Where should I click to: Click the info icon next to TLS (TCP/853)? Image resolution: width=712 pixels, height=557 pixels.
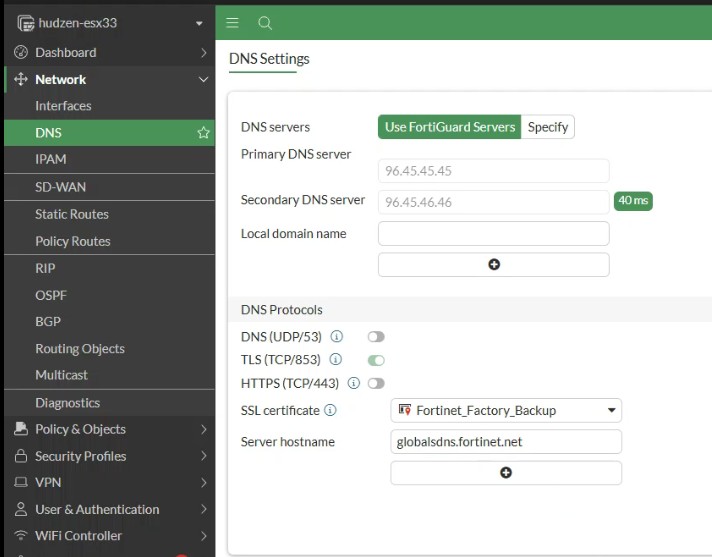335,360
